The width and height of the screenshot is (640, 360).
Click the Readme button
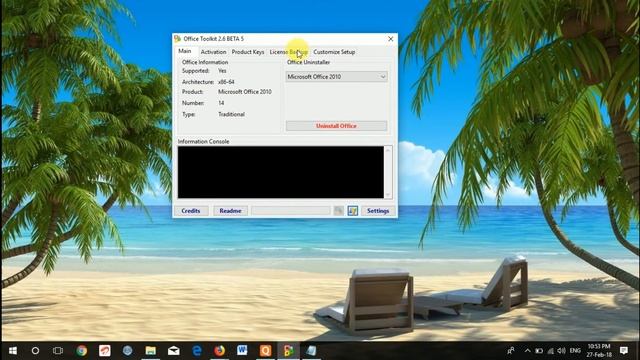coord(230,211)
